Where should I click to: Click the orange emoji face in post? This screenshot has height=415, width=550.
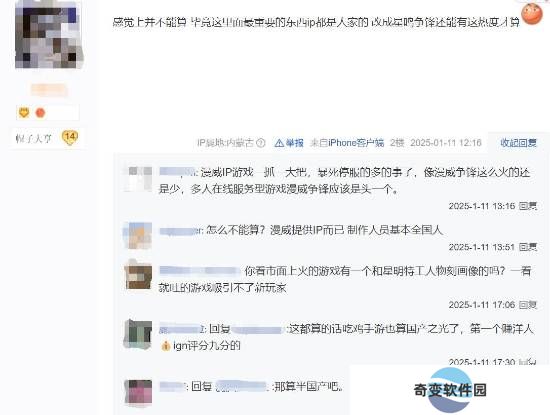tap(532, 14)
